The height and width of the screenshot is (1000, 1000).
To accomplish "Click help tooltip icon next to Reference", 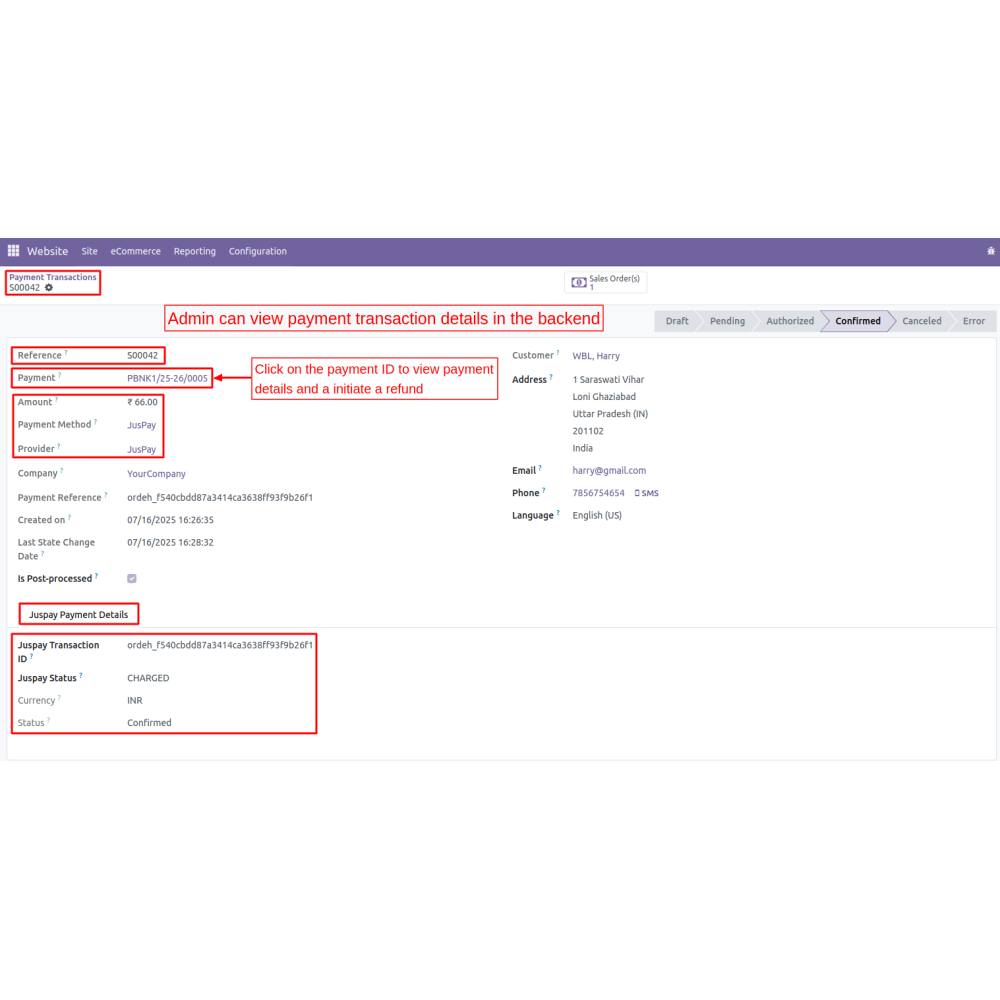I will click(66, 353).
